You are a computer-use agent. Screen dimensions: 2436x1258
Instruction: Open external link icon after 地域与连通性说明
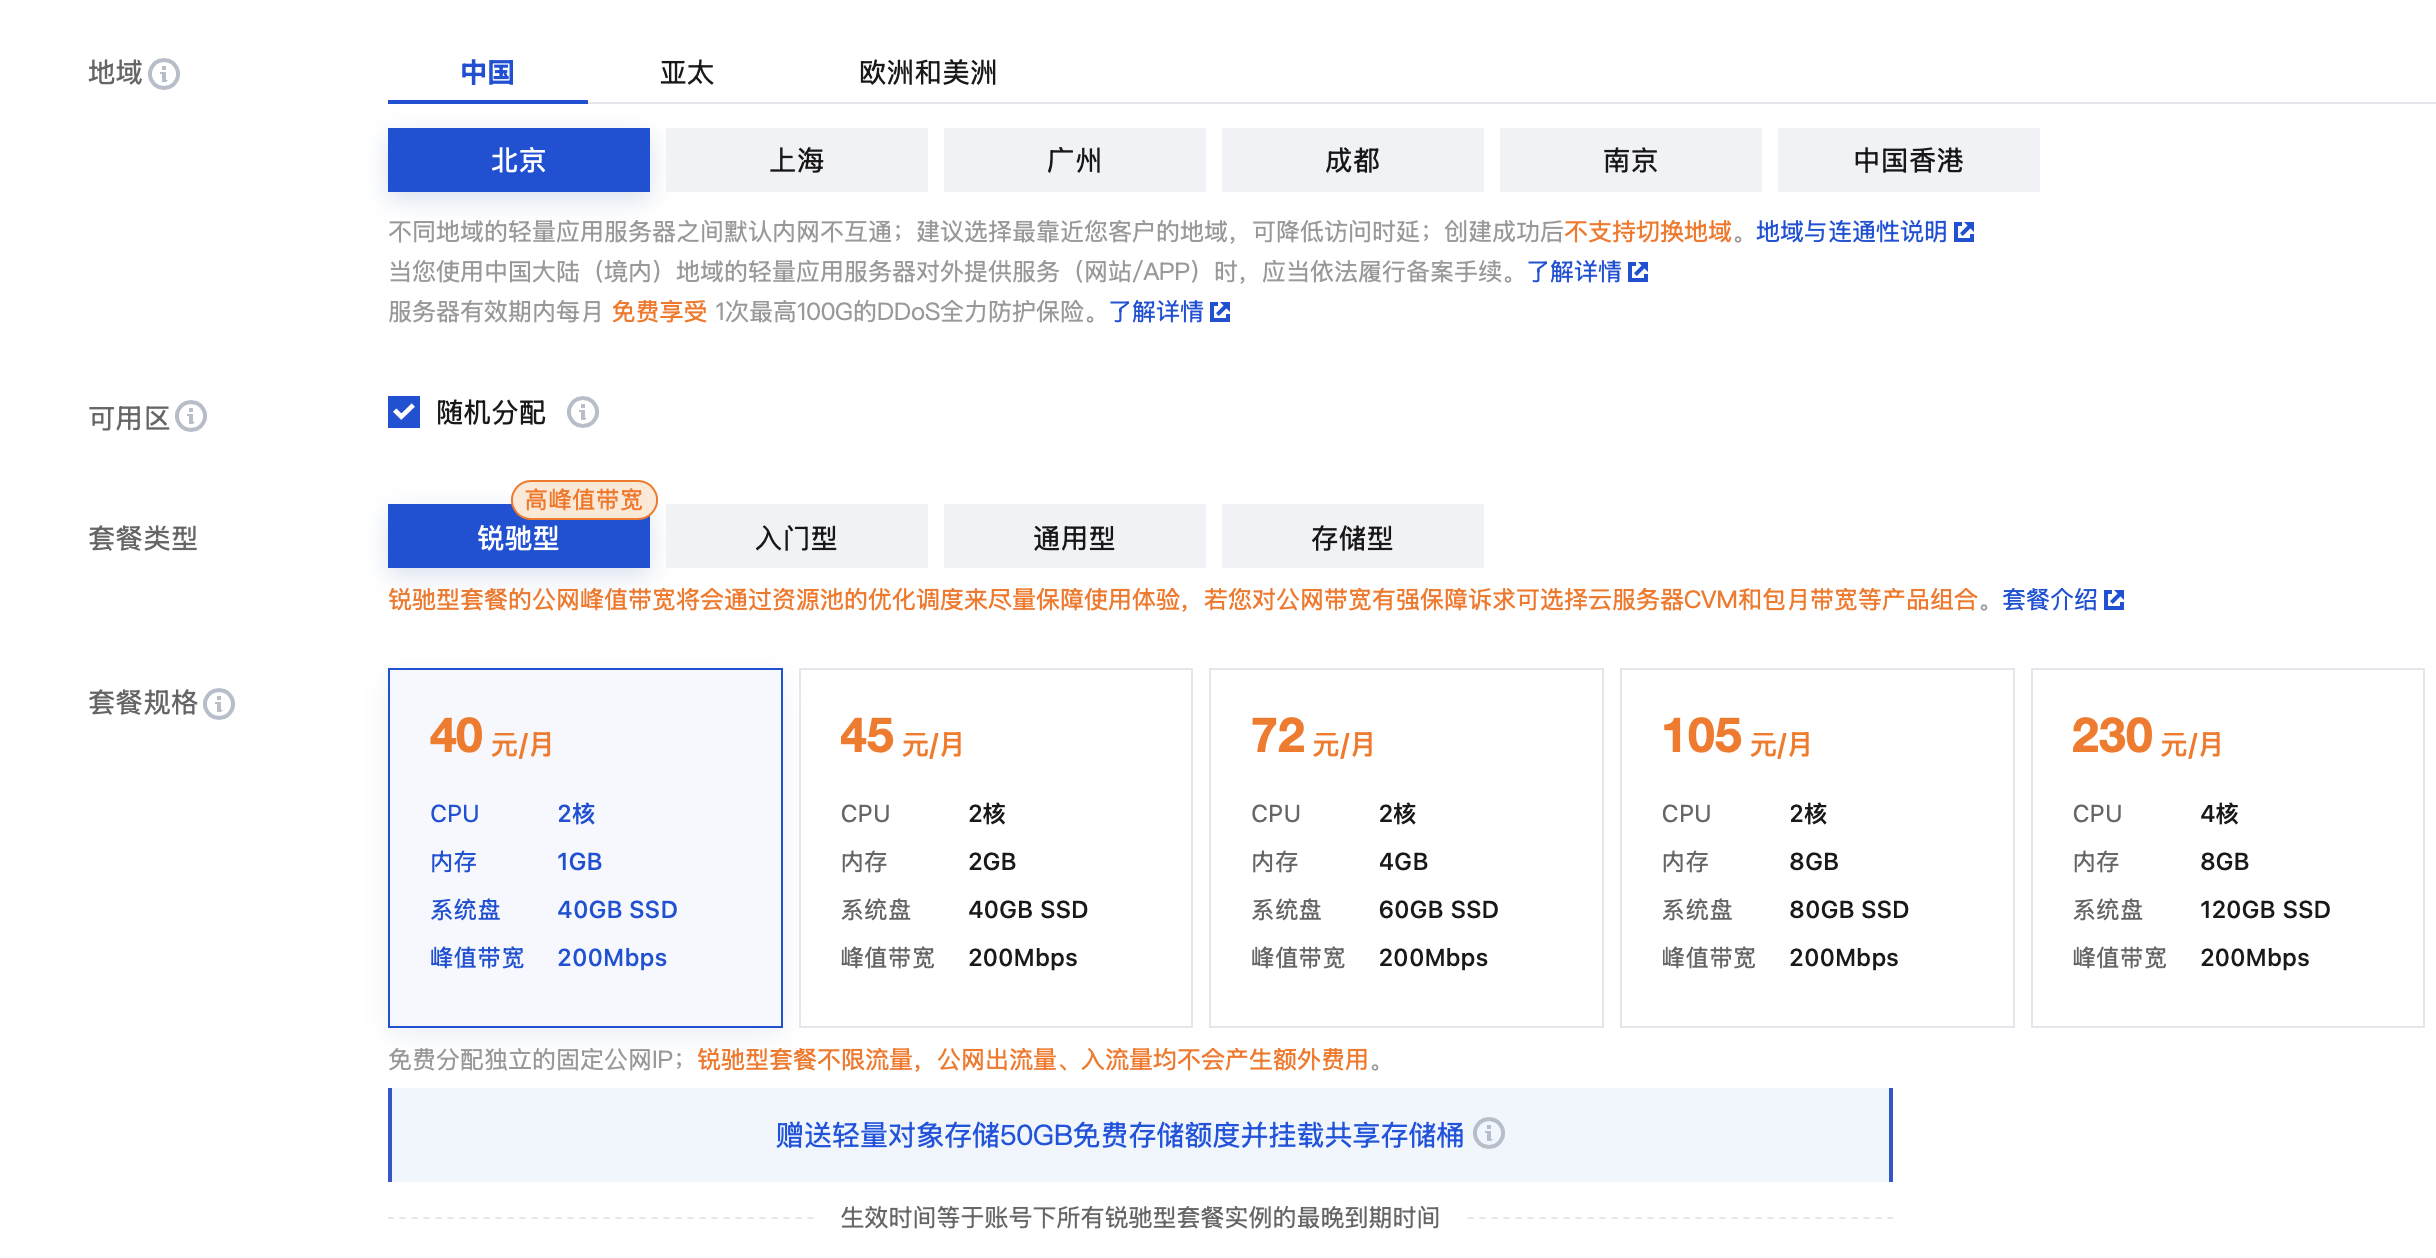click(1965, 232)
